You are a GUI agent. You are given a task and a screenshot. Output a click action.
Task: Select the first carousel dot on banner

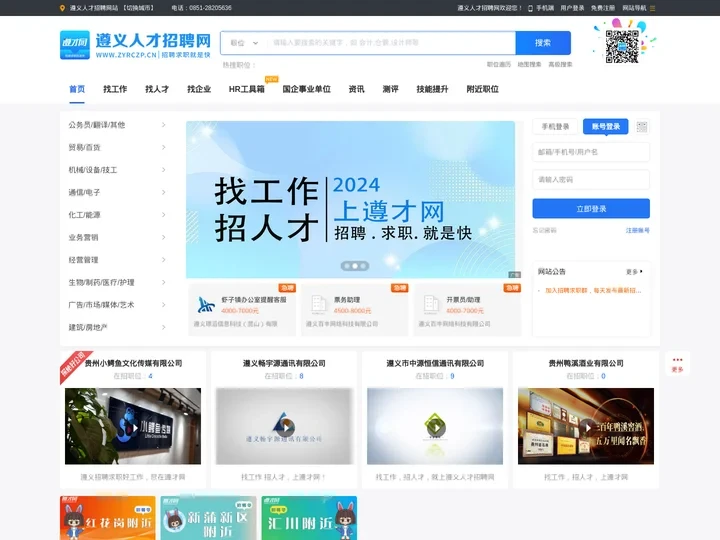pyautogui.click(x=347, y=266)
